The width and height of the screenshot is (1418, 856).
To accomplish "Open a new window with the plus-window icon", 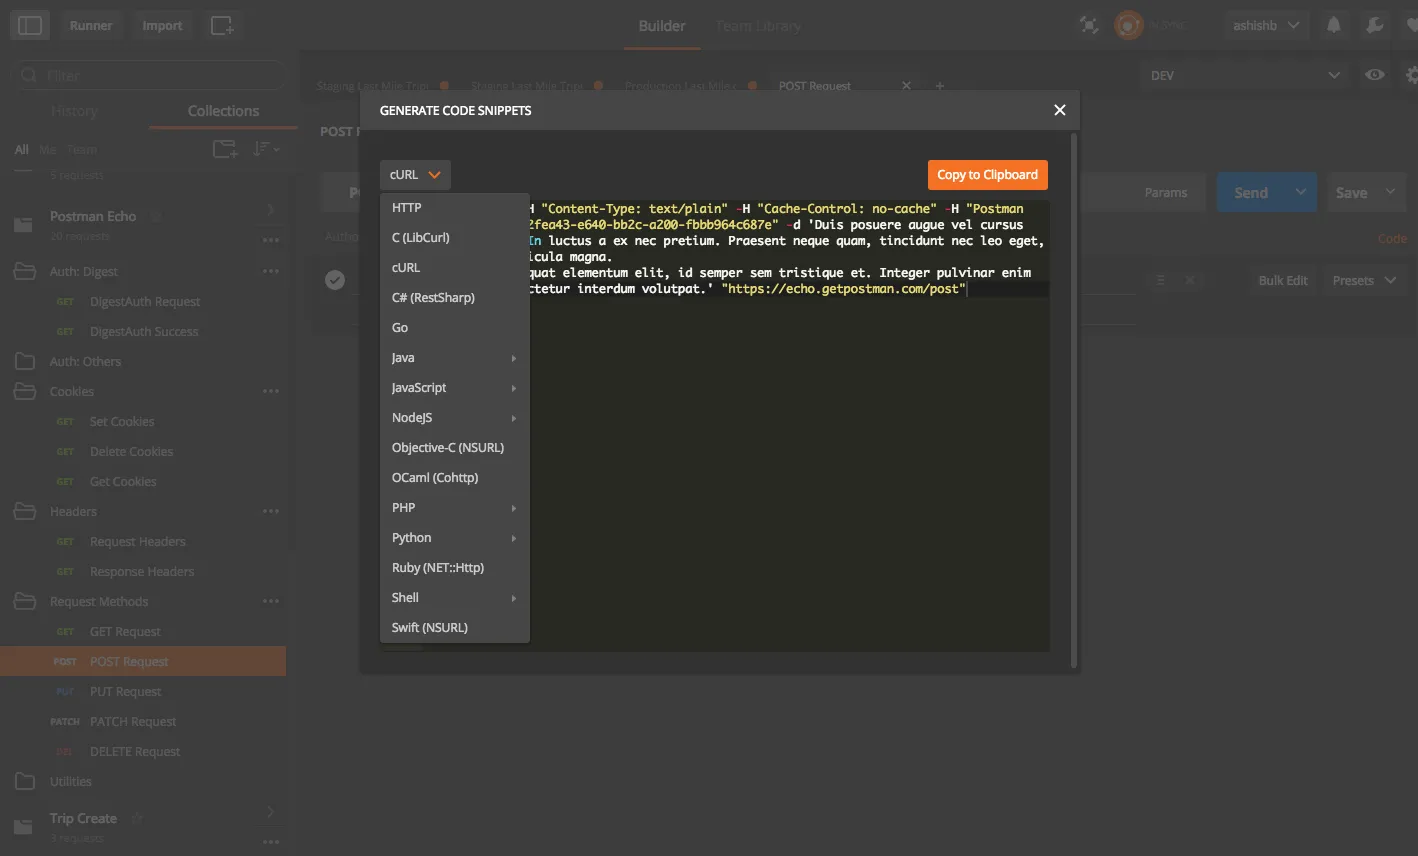I will point(222,26).
